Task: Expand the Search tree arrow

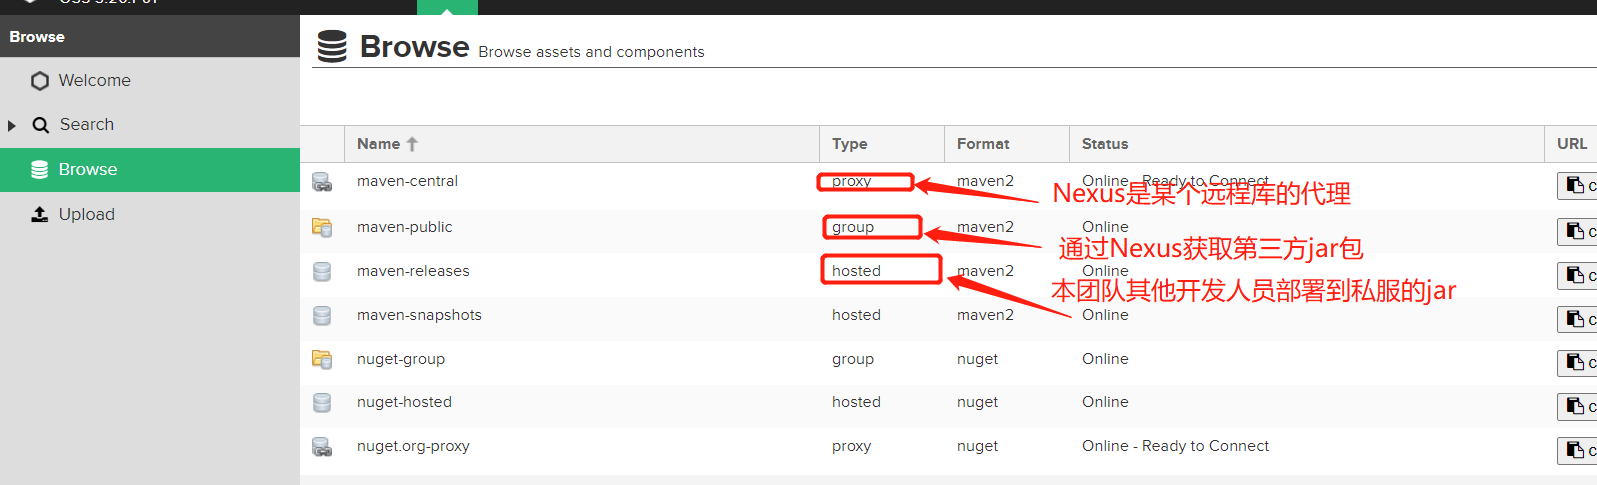Action: (x=12, y=125)
